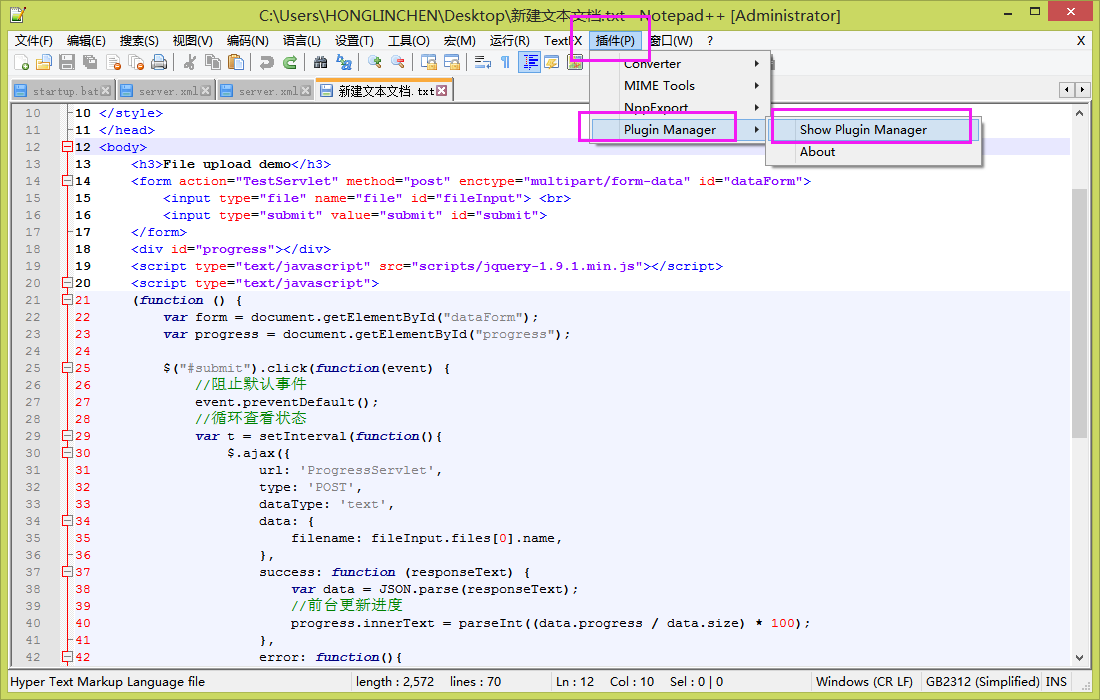1100x700 pixels.
Task: Collapse the body fold on line 12
Action: click(67, 147)
